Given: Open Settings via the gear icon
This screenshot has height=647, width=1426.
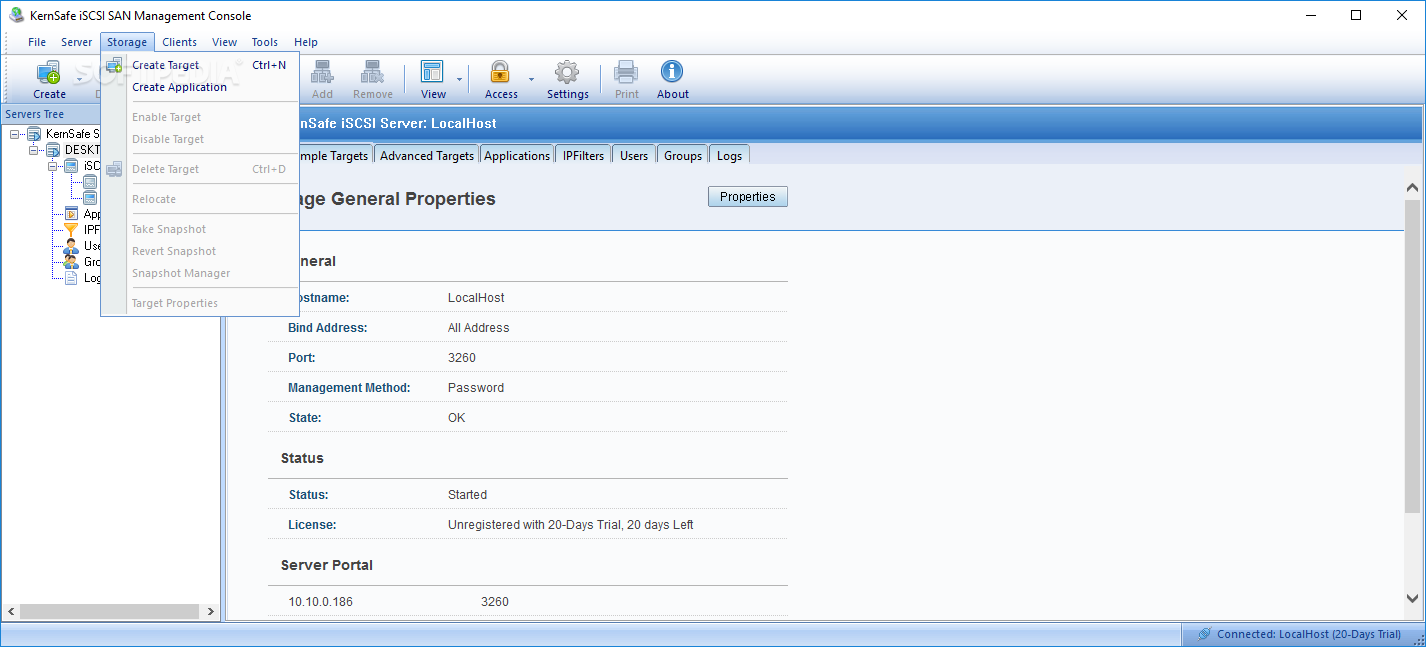Looking at the screenshot, I should tap(567, 72).
